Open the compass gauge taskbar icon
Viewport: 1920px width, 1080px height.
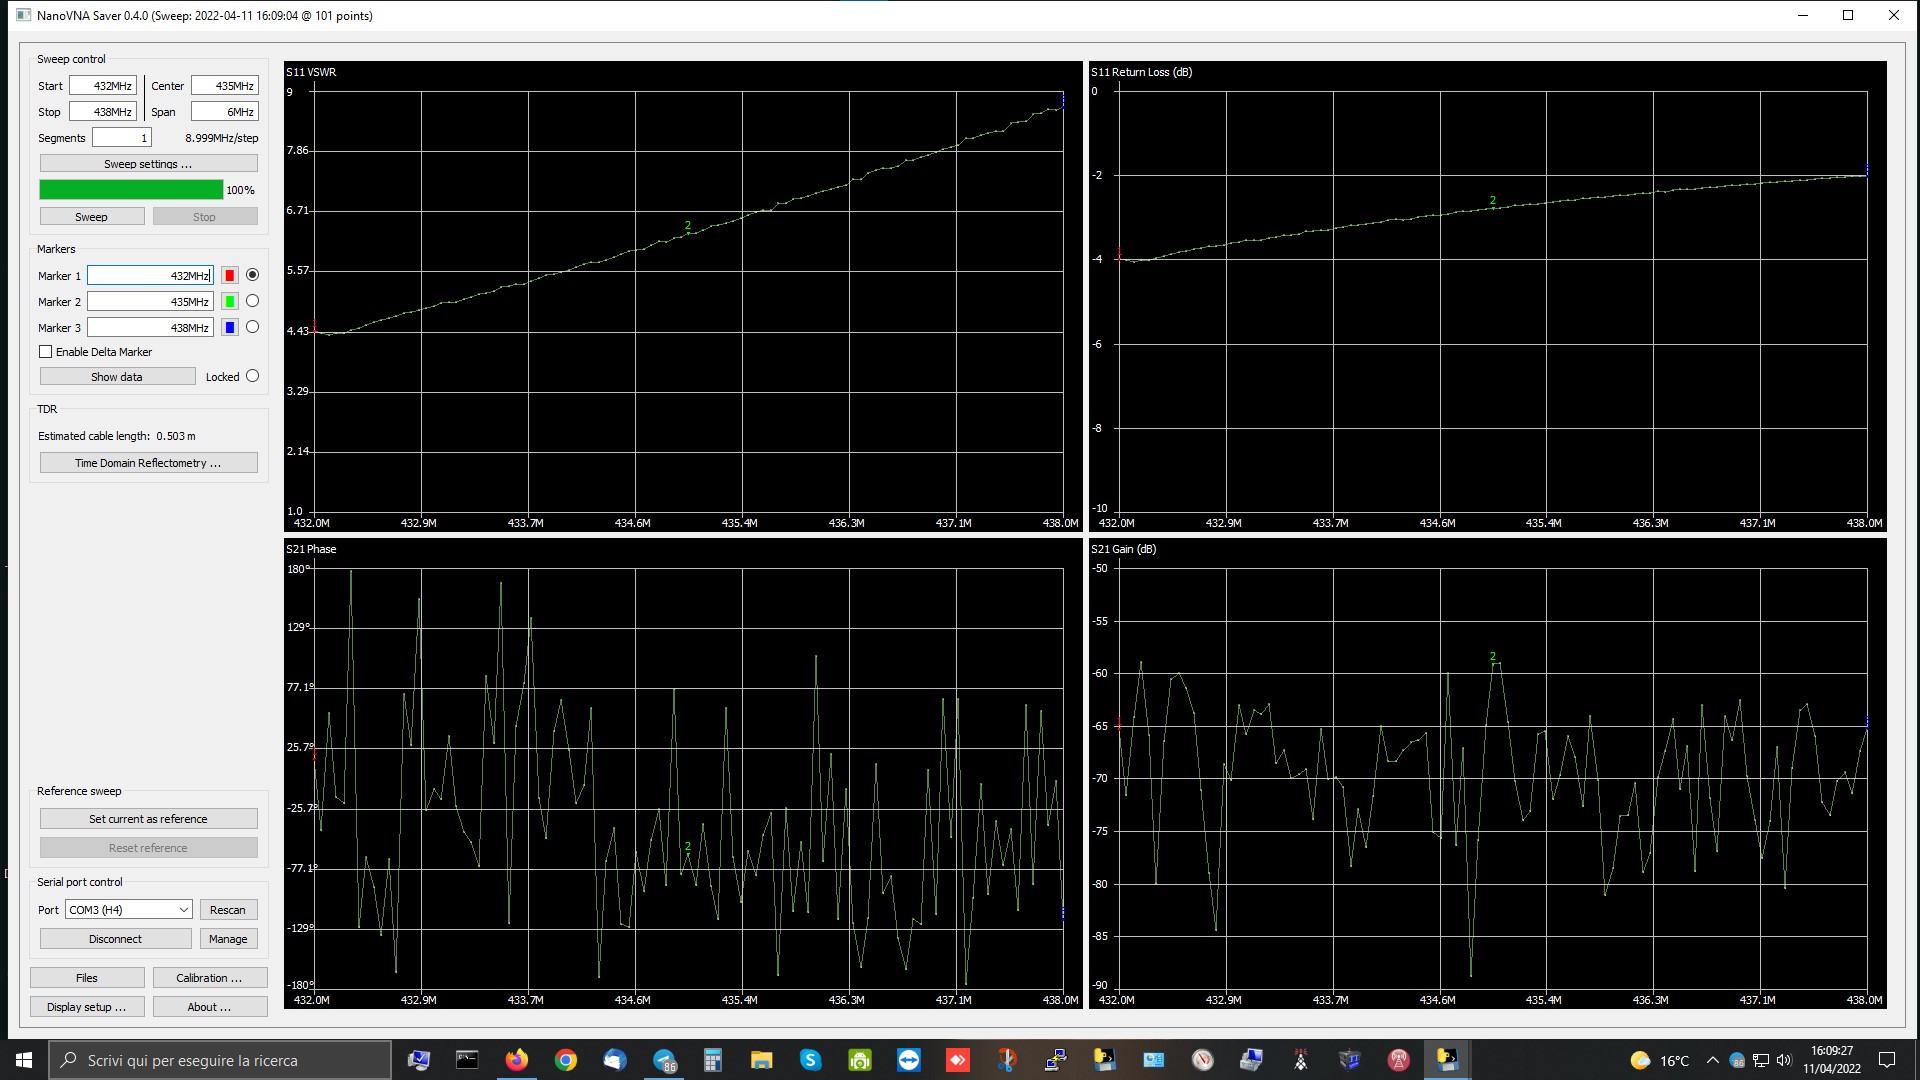click(1203, 1060)
